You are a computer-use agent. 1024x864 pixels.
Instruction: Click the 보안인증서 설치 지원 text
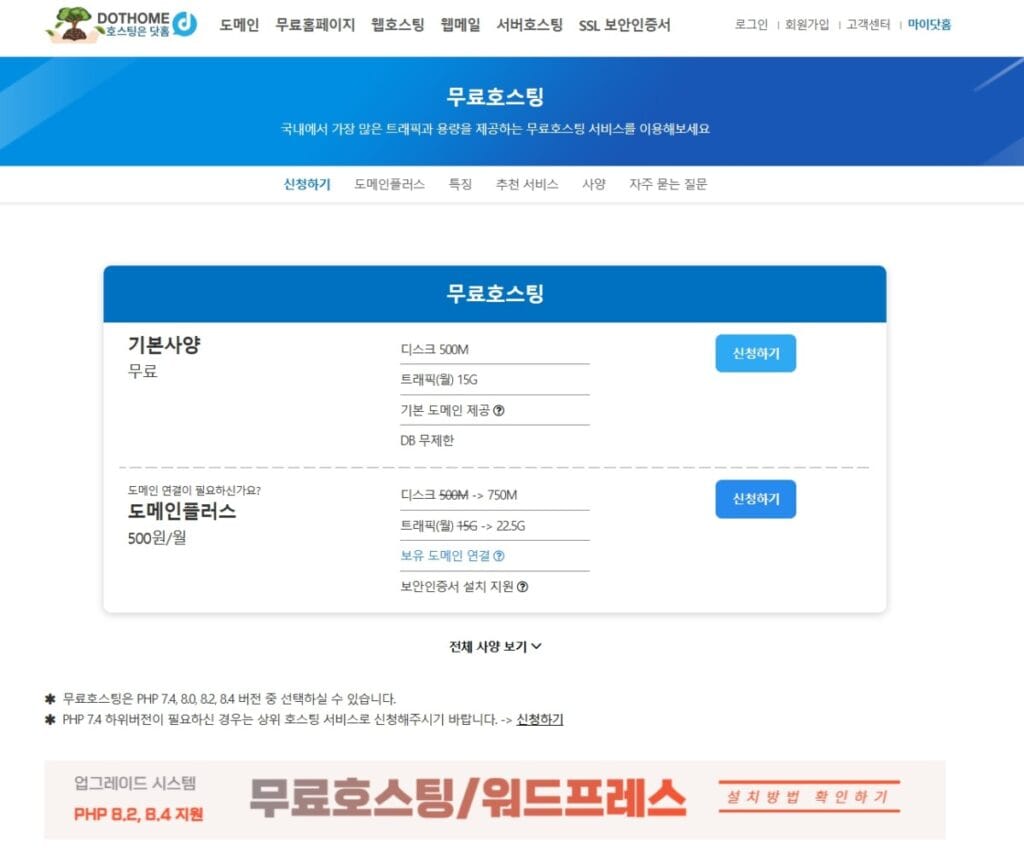pos(457,586)
